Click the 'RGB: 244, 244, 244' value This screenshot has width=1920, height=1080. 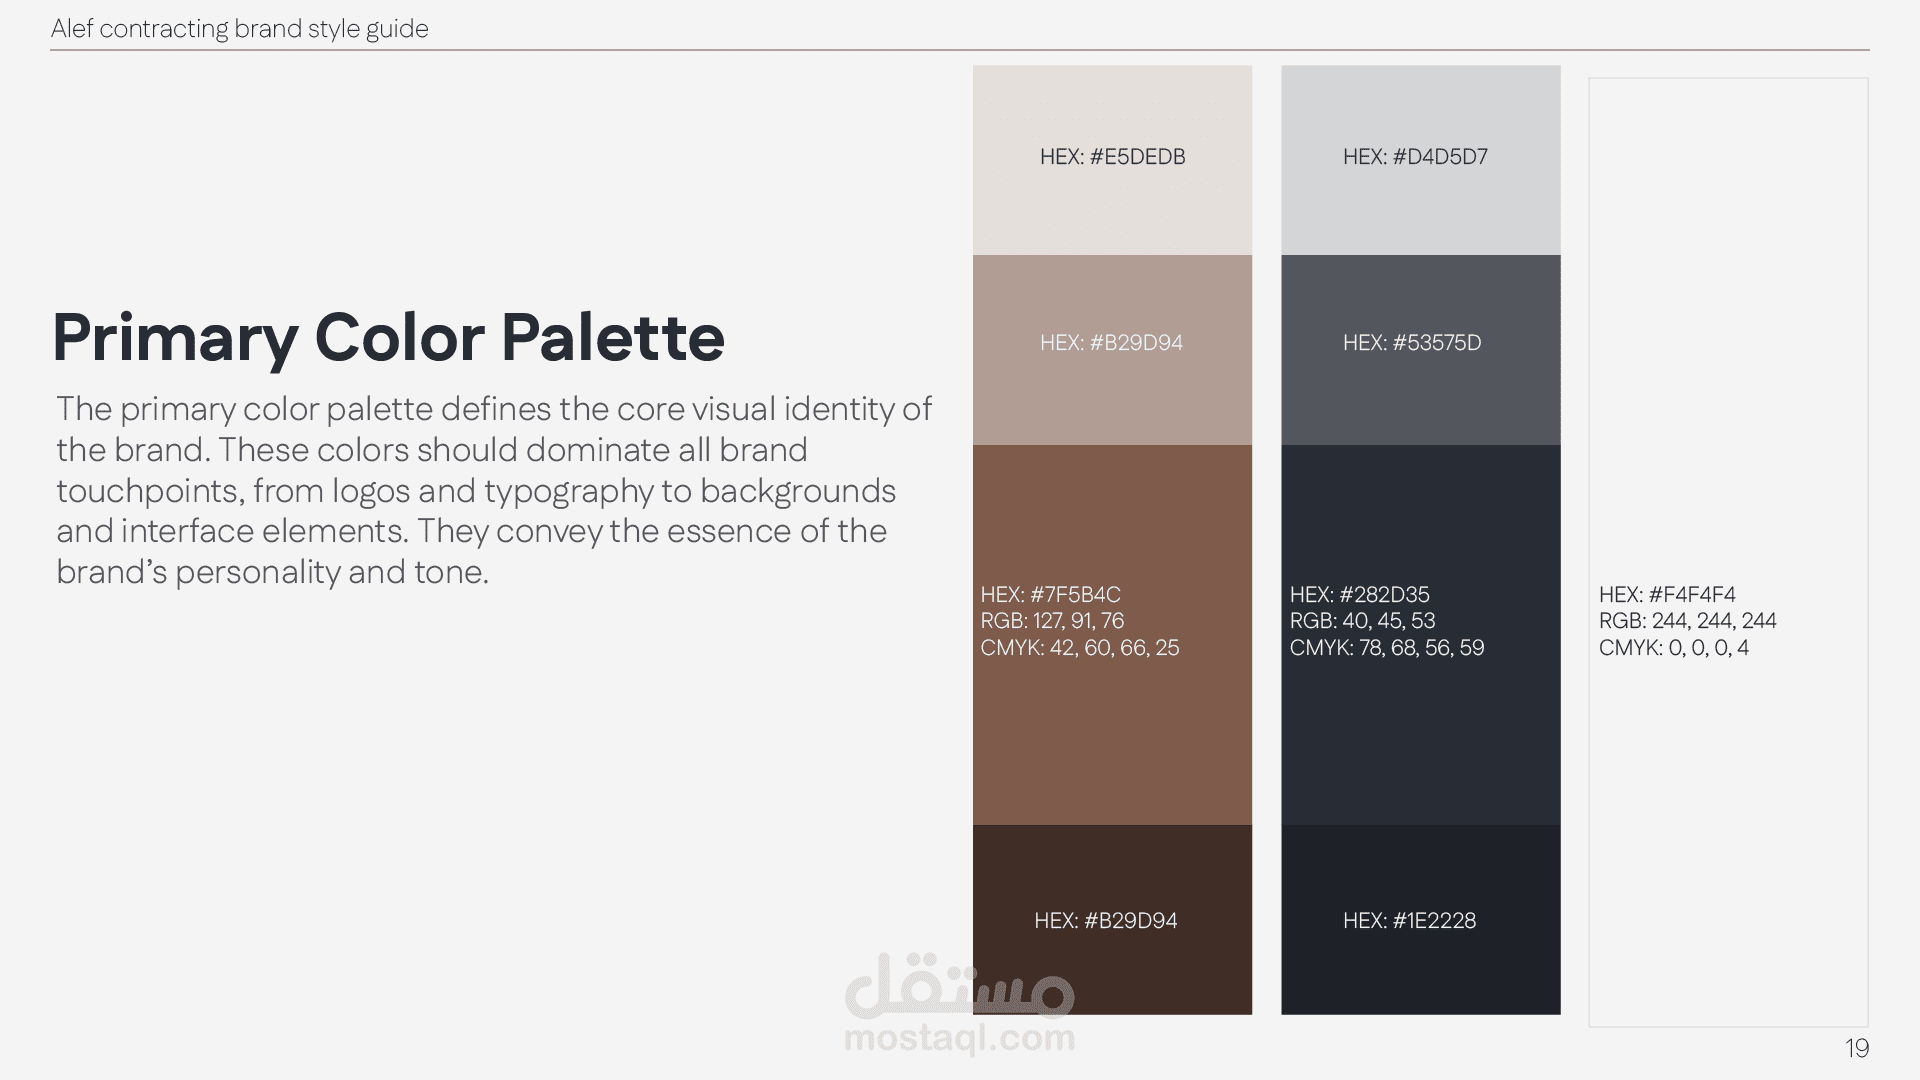coord(1687,621)
